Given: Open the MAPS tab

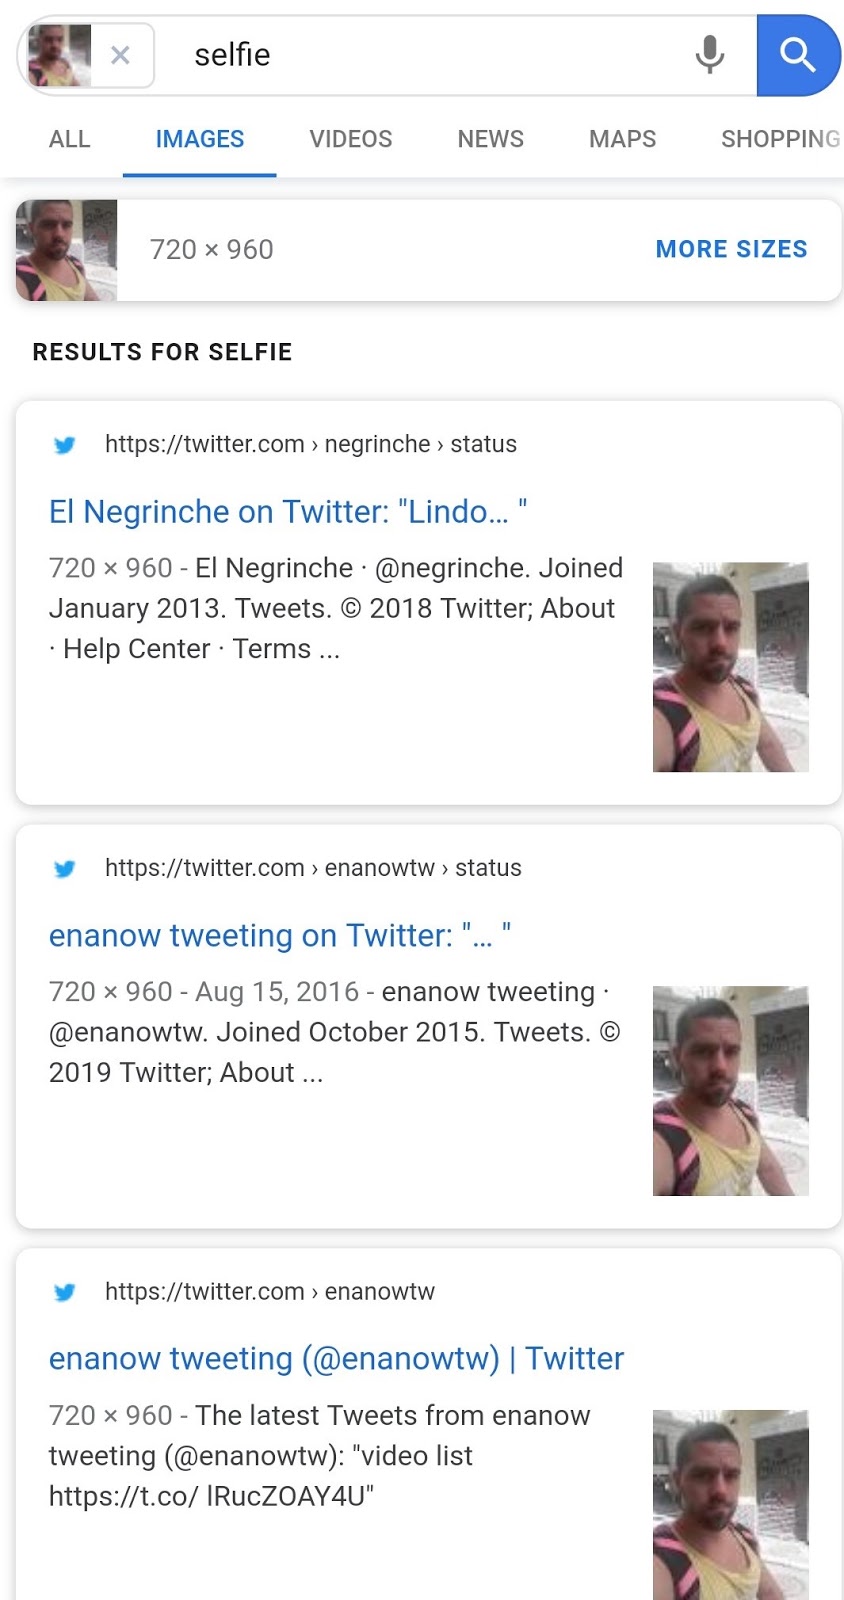Looking at the screenshot, I should pos(623,139).
